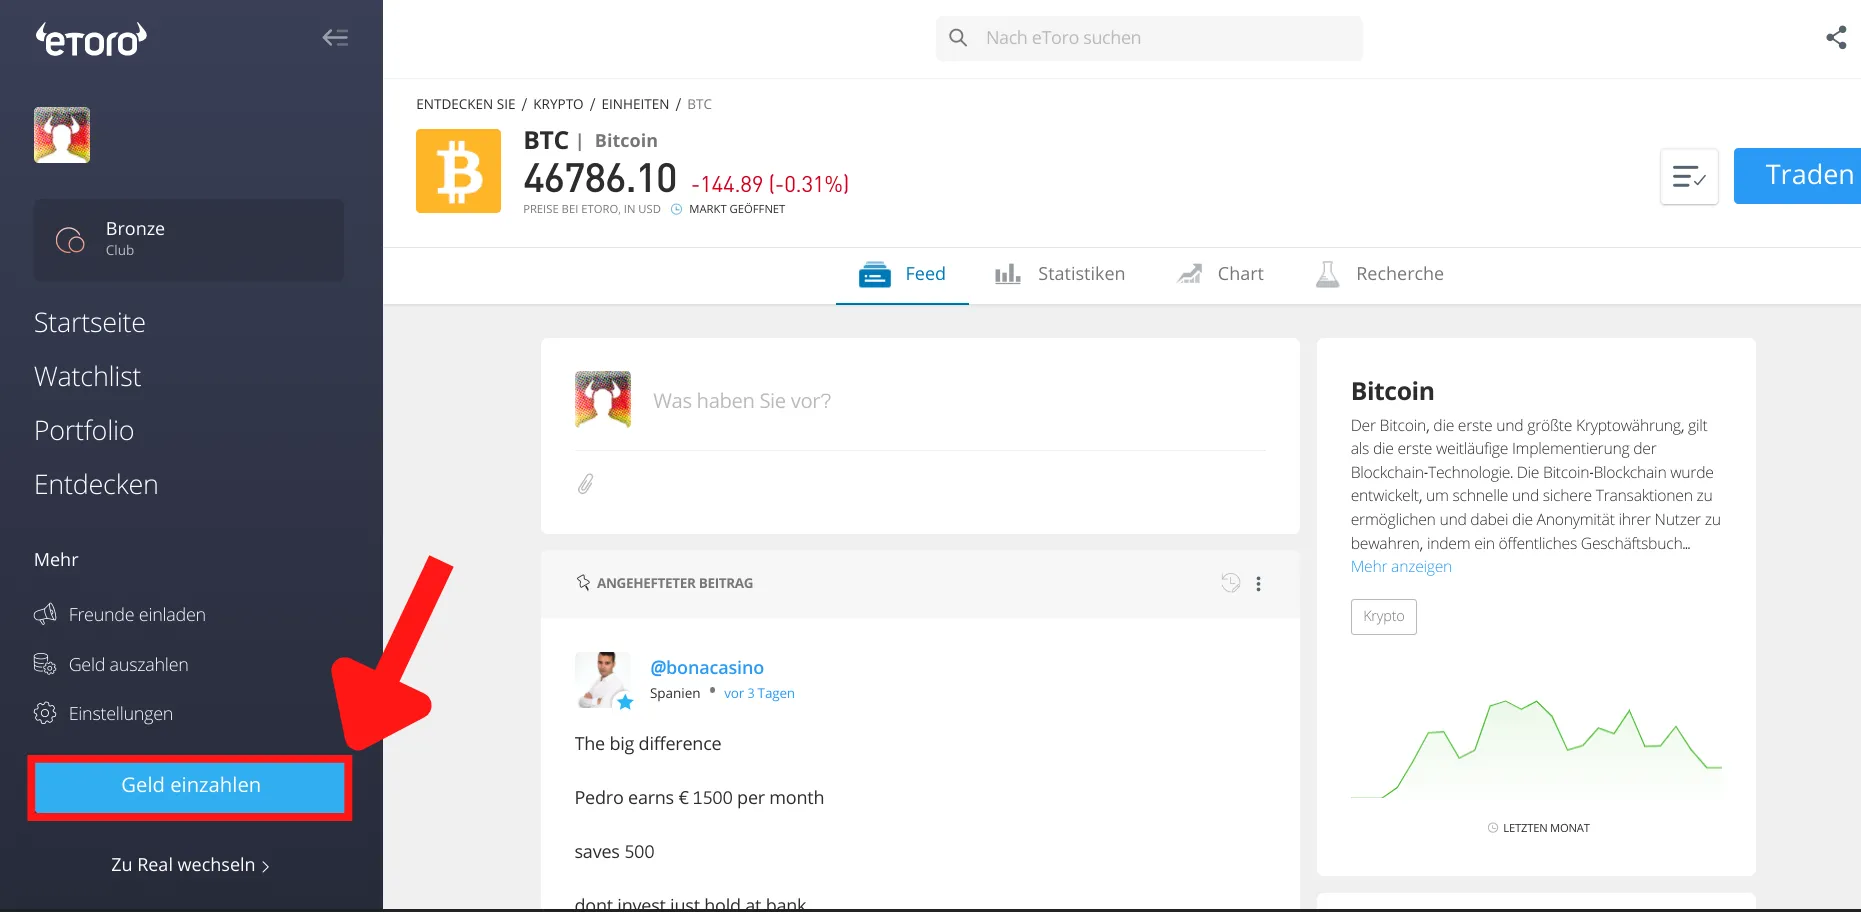Click the Traden button

click(x=1798, y=176)
